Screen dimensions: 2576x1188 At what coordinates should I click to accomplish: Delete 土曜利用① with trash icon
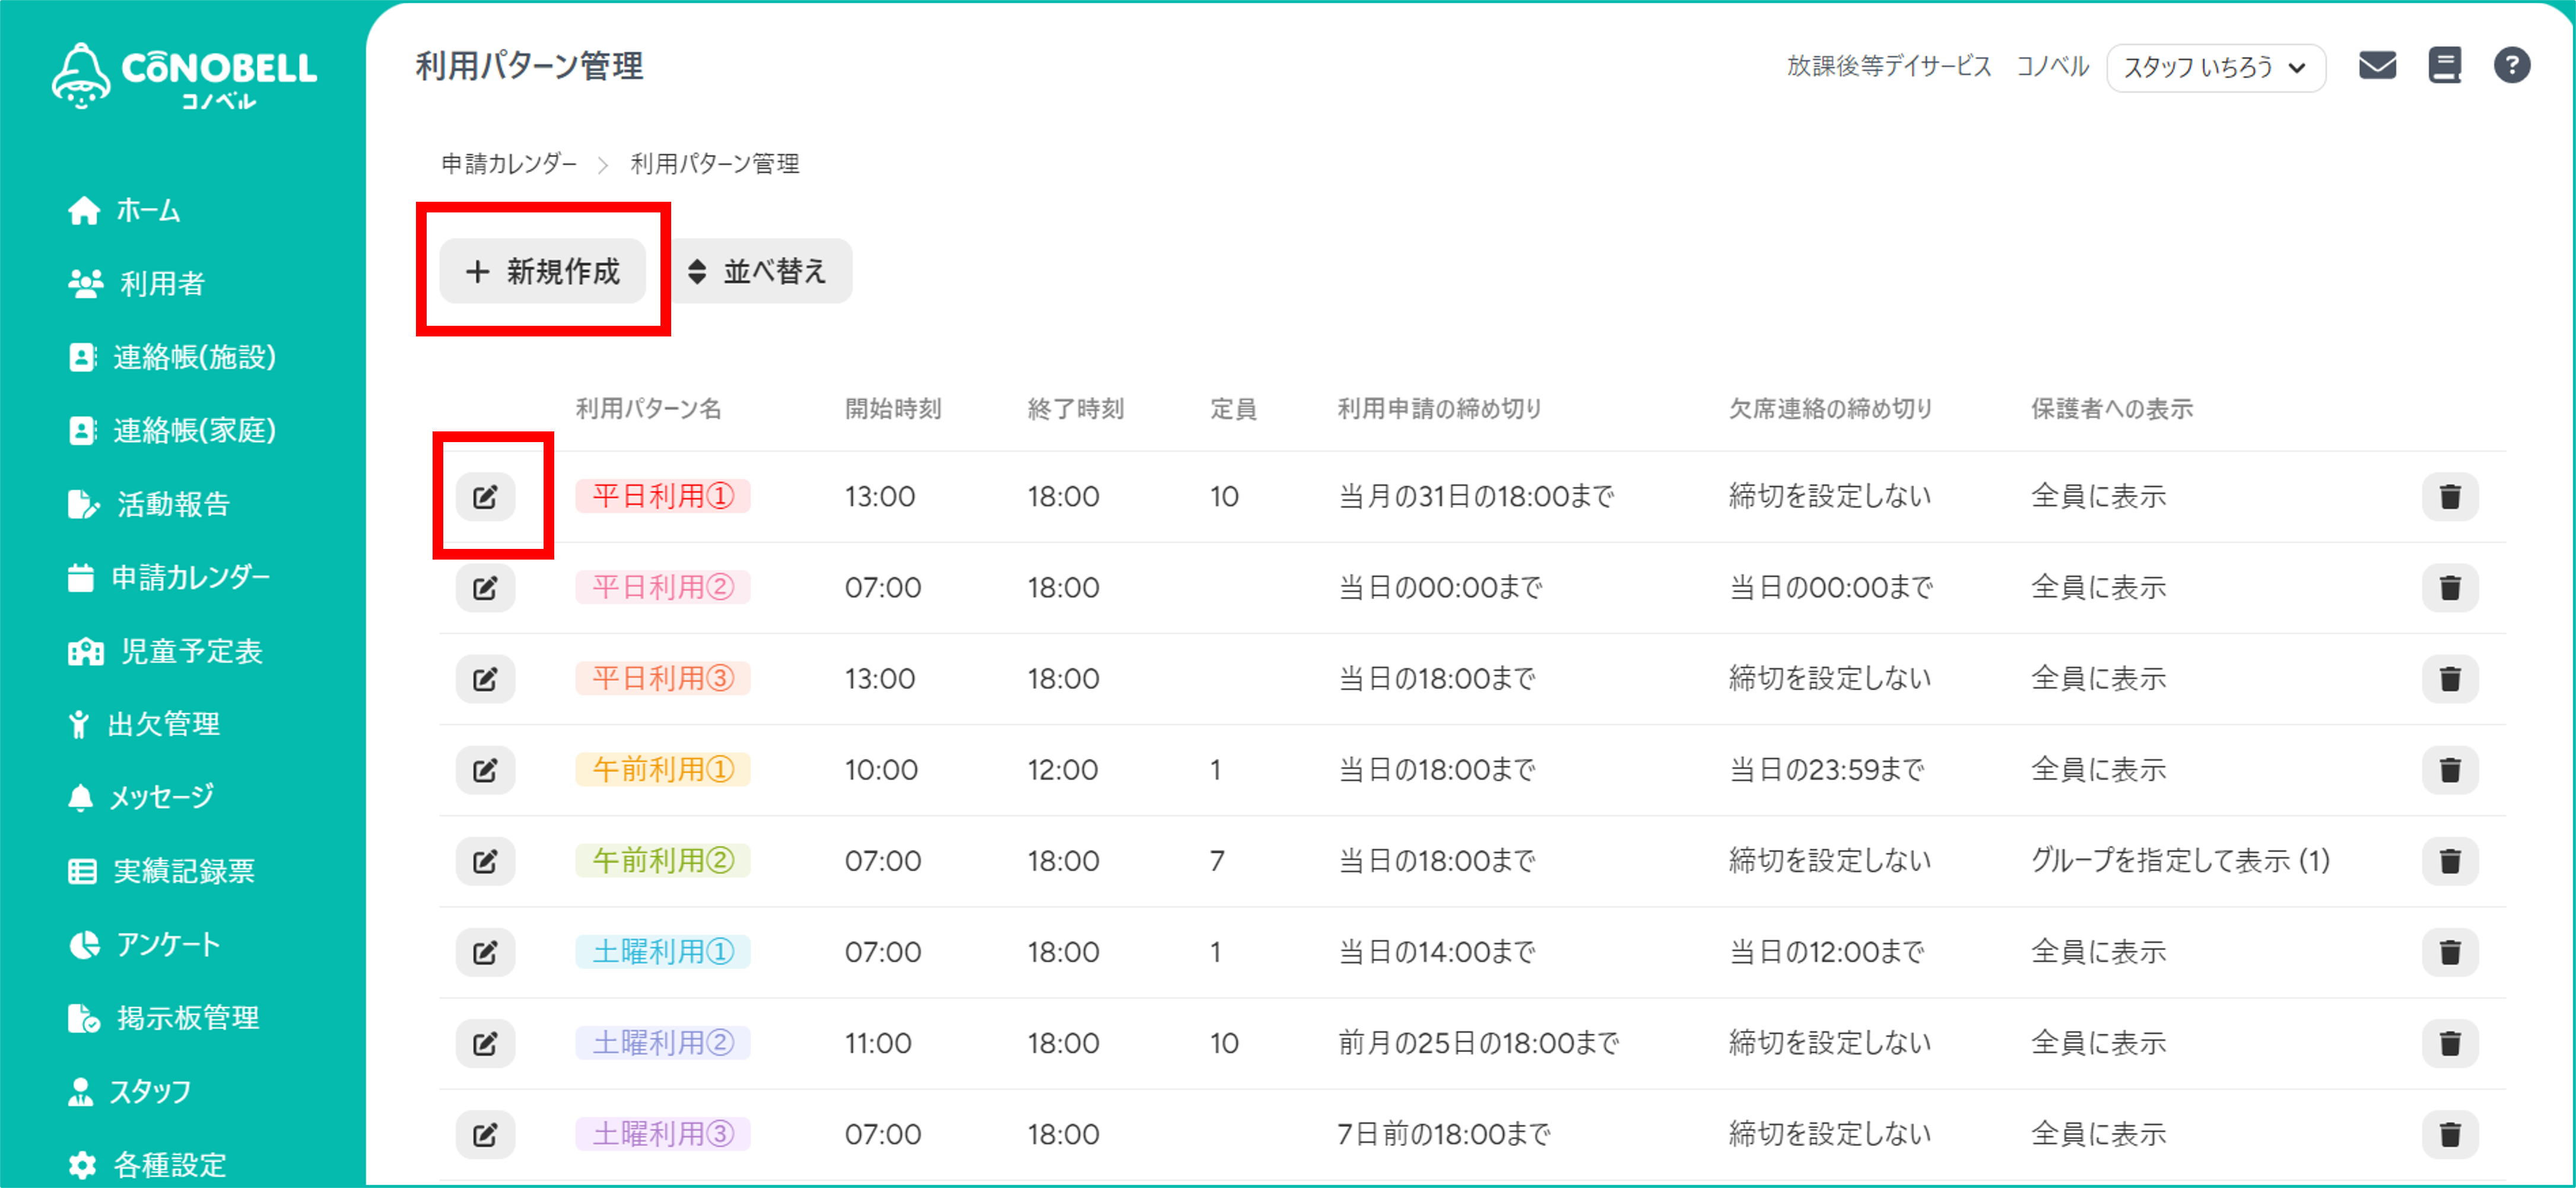click(2450, 952)
